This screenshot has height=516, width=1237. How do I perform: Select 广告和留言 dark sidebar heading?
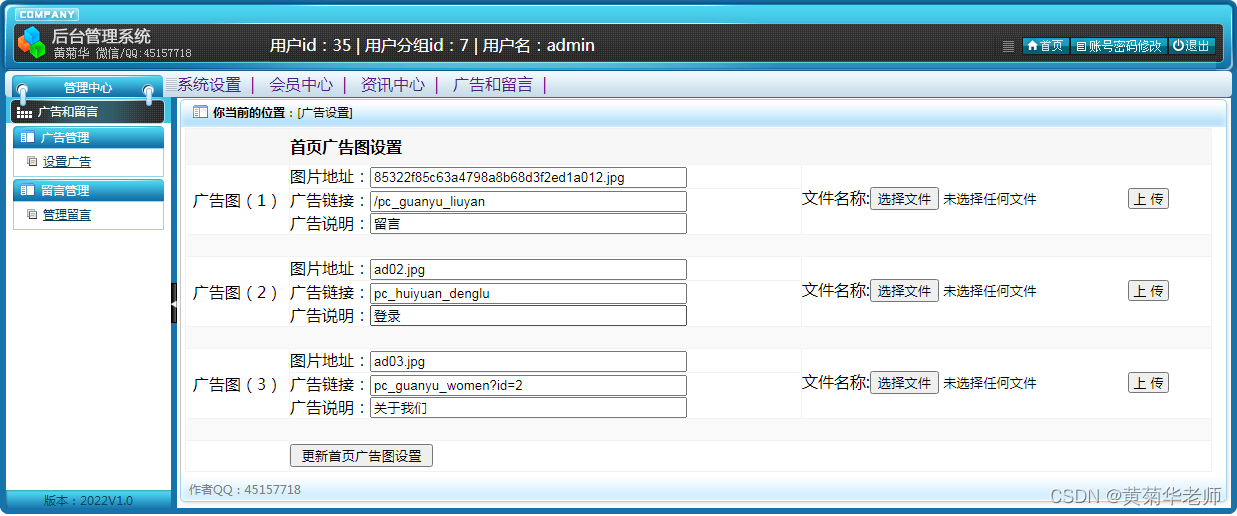click(87, 112)
